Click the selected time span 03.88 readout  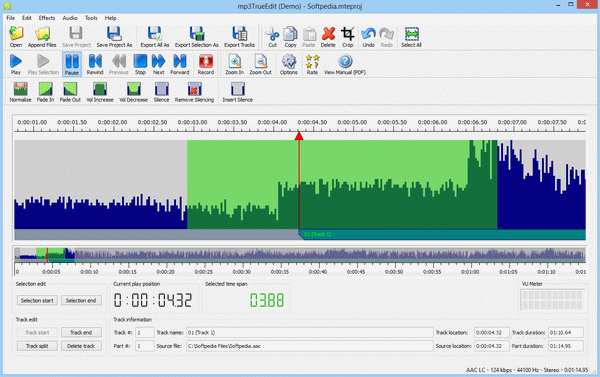(x=267, y=300)
